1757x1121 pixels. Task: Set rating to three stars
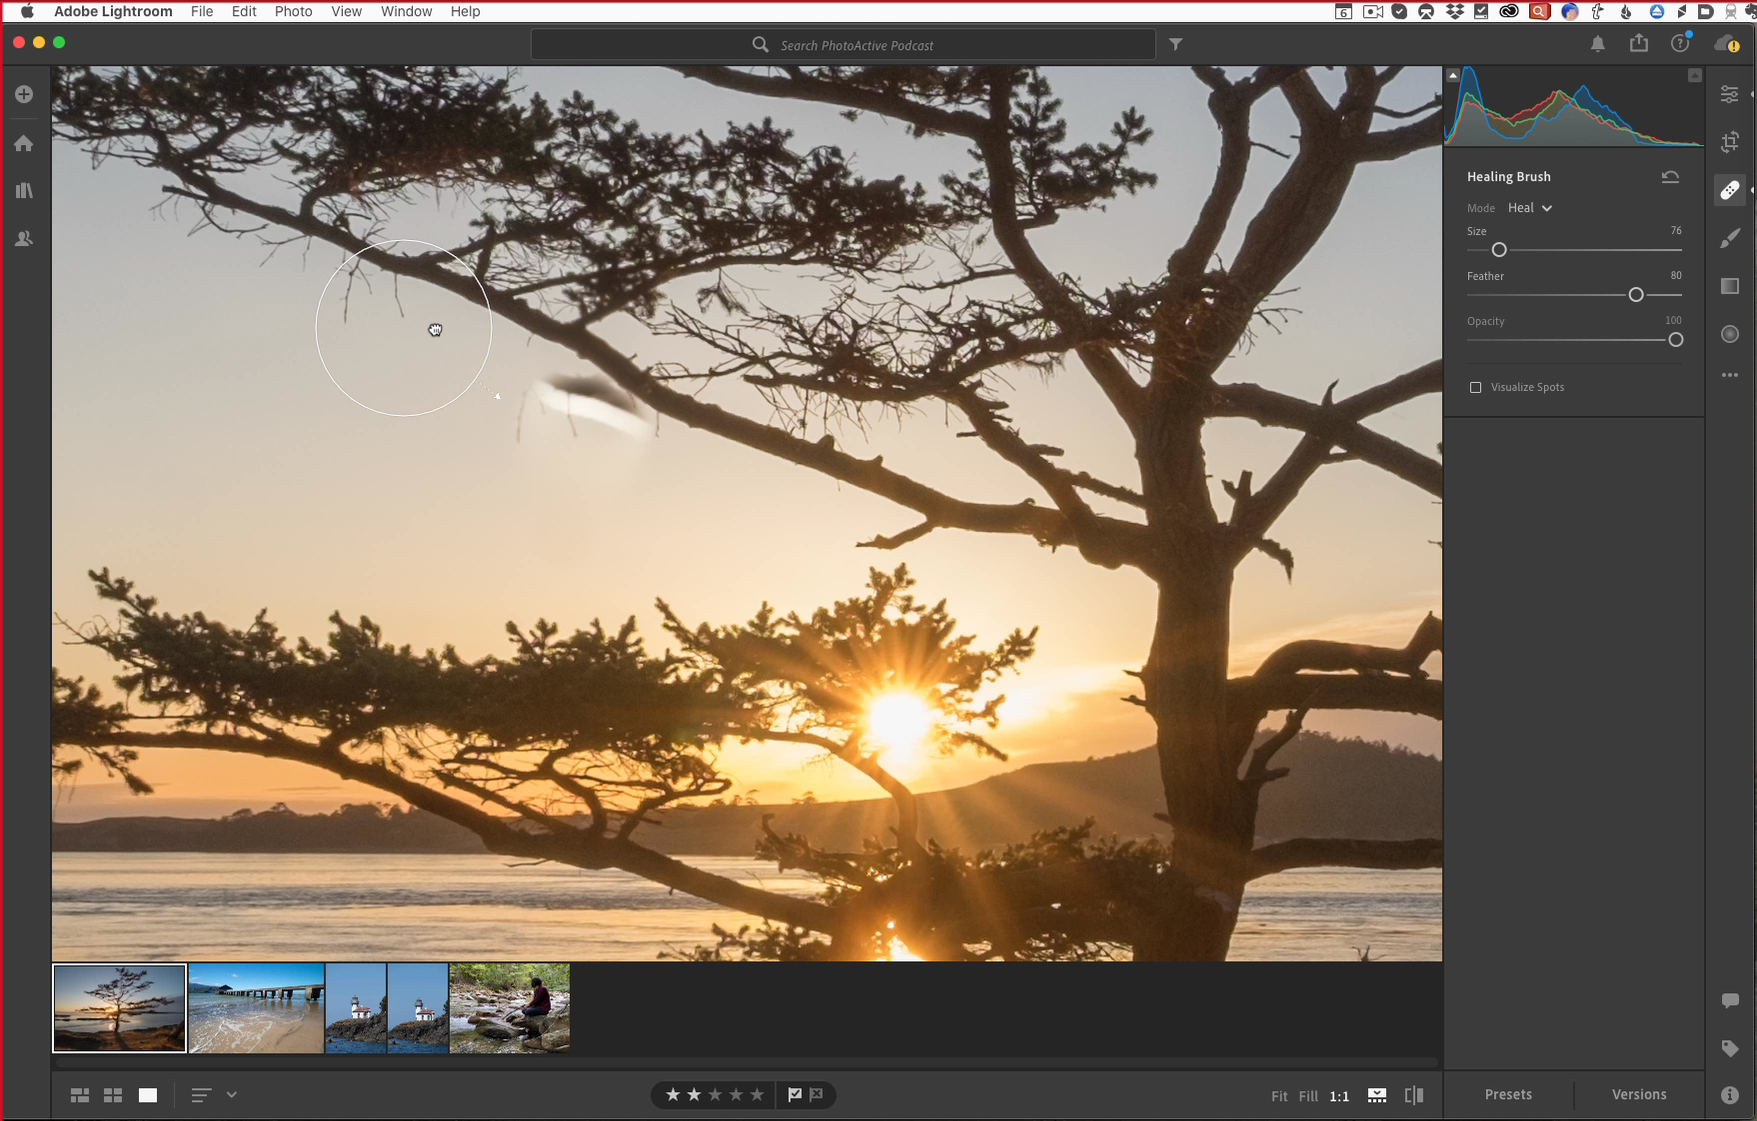click(x=715, y=1095)
